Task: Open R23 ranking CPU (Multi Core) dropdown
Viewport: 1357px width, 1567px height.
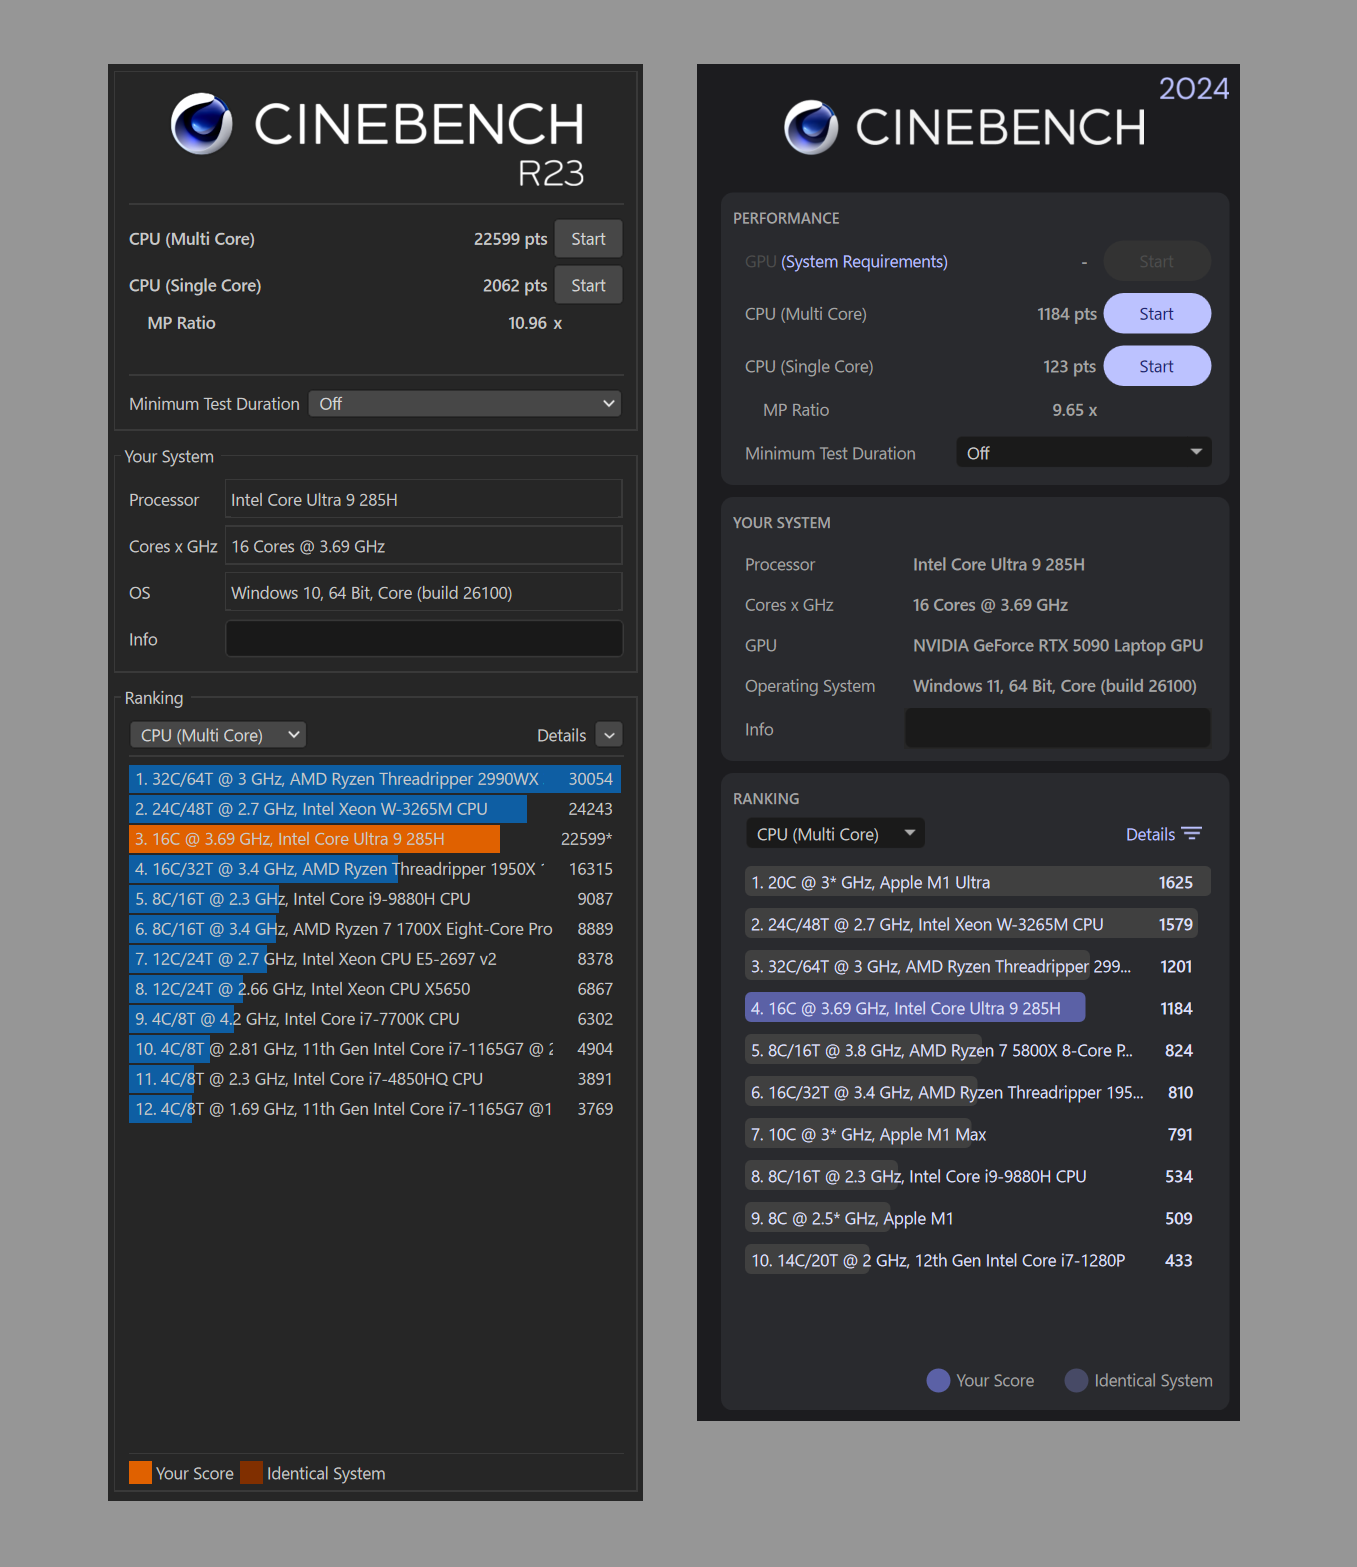Action: click(x=218, y=735)
